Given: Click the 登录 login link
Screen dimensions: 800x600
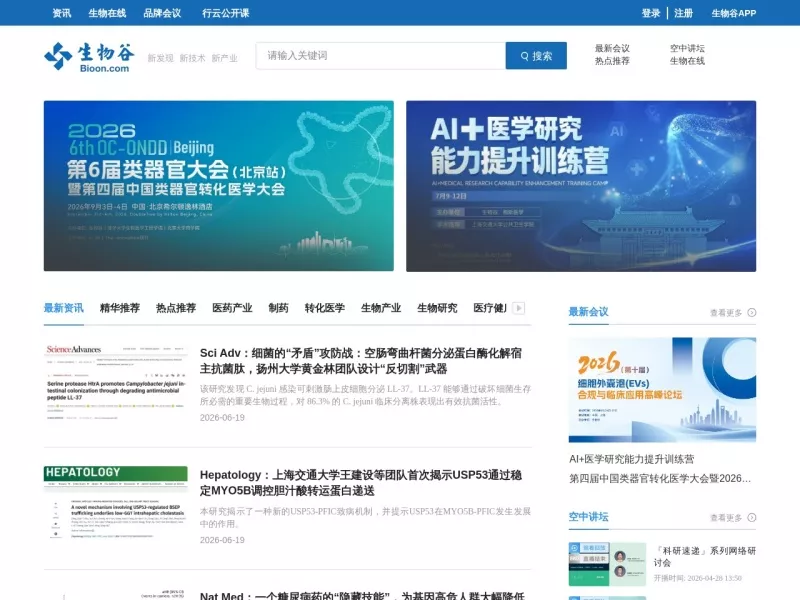Looking at the screenshot, I should point(651,13).
